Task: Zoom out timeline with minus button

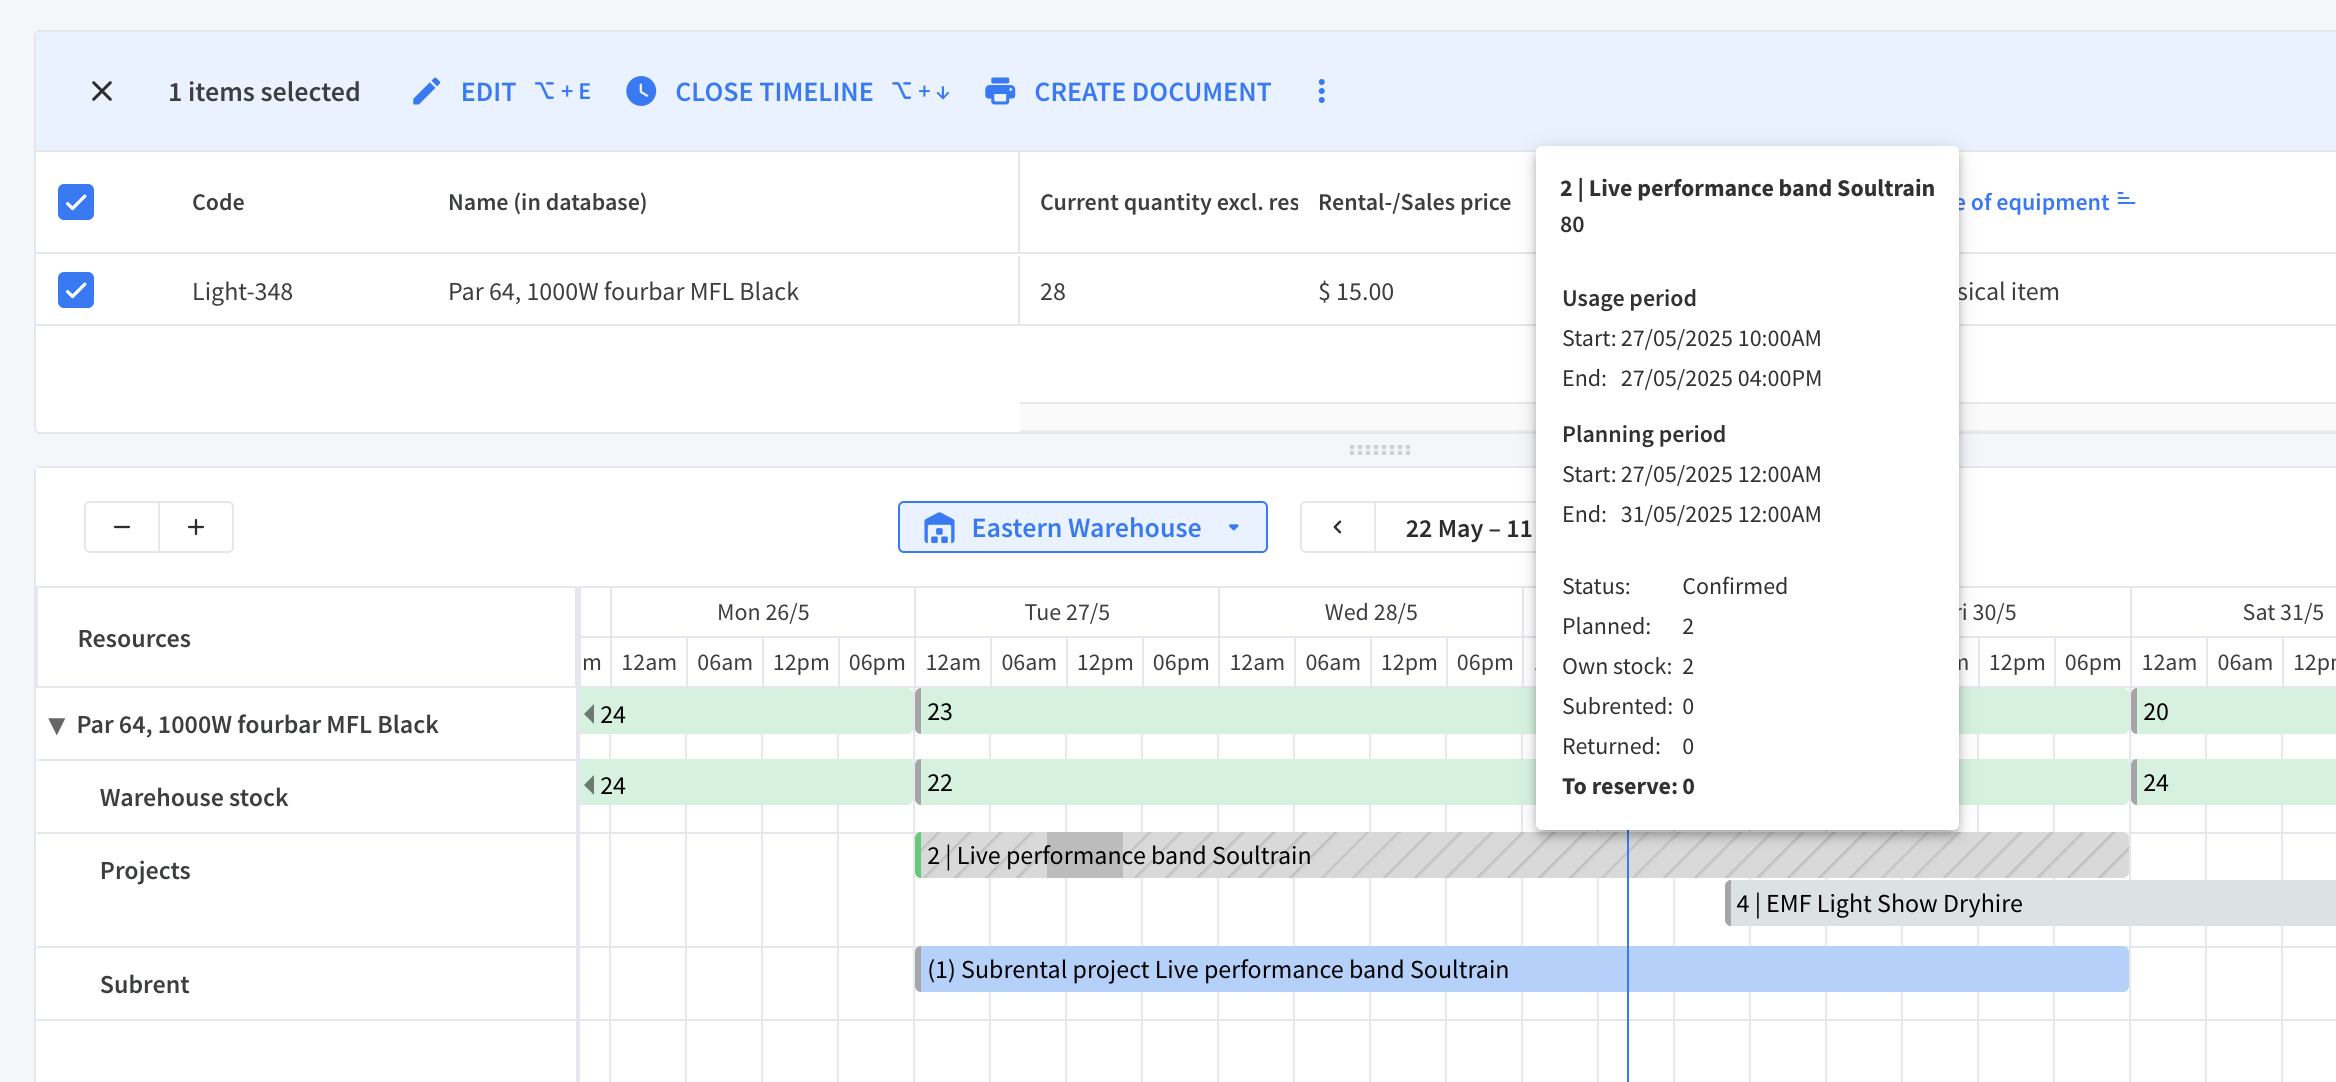Action: coord(122,527)
